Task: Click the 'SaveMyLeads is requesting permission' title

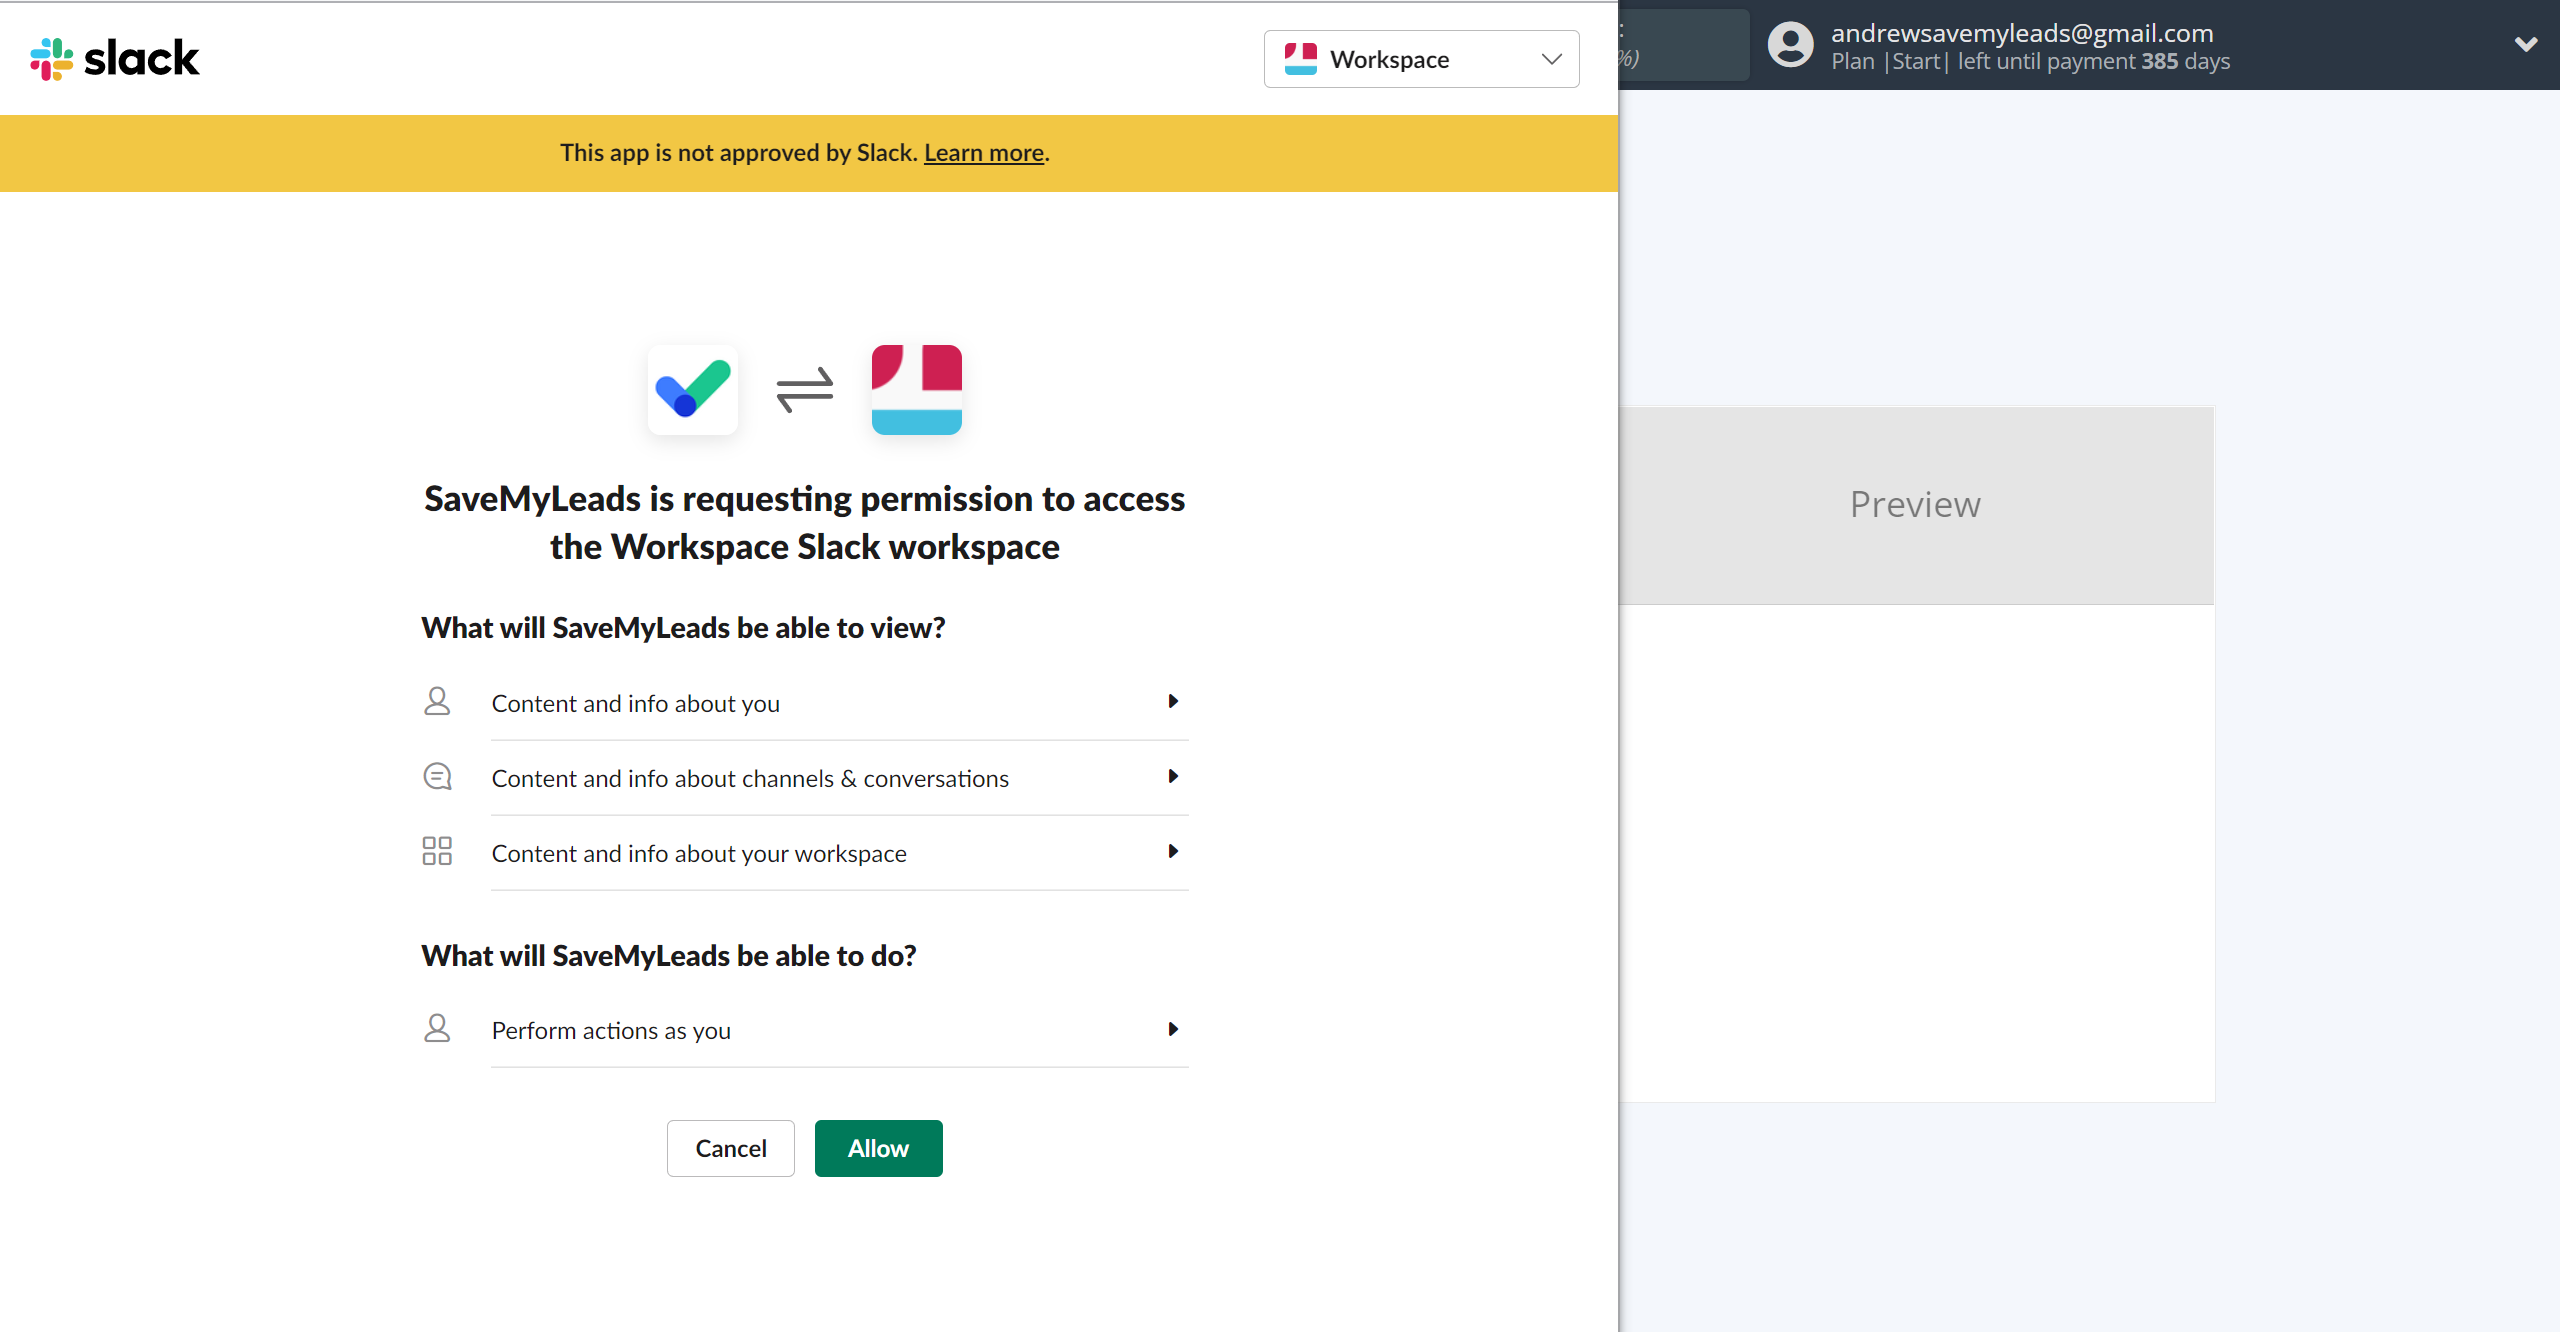Action: click(x=805, y=523)
